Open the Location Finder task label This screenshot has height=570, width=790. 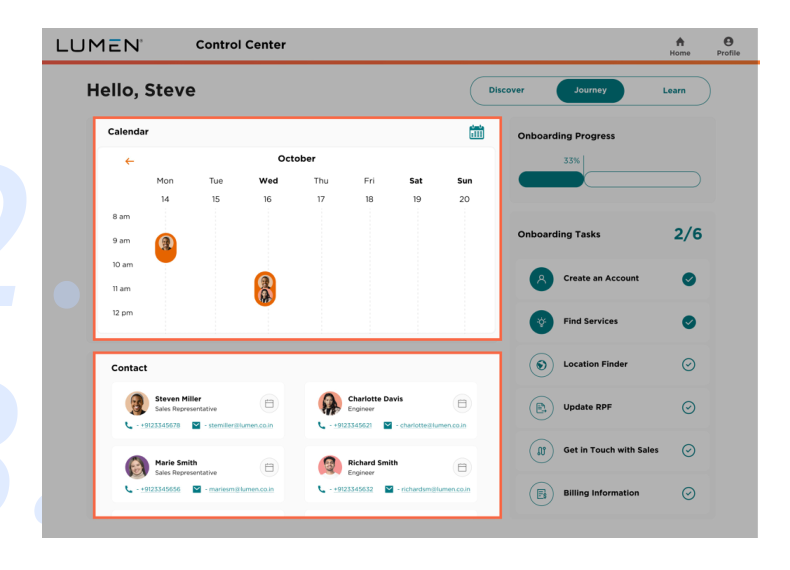click(x=596, y=364)
